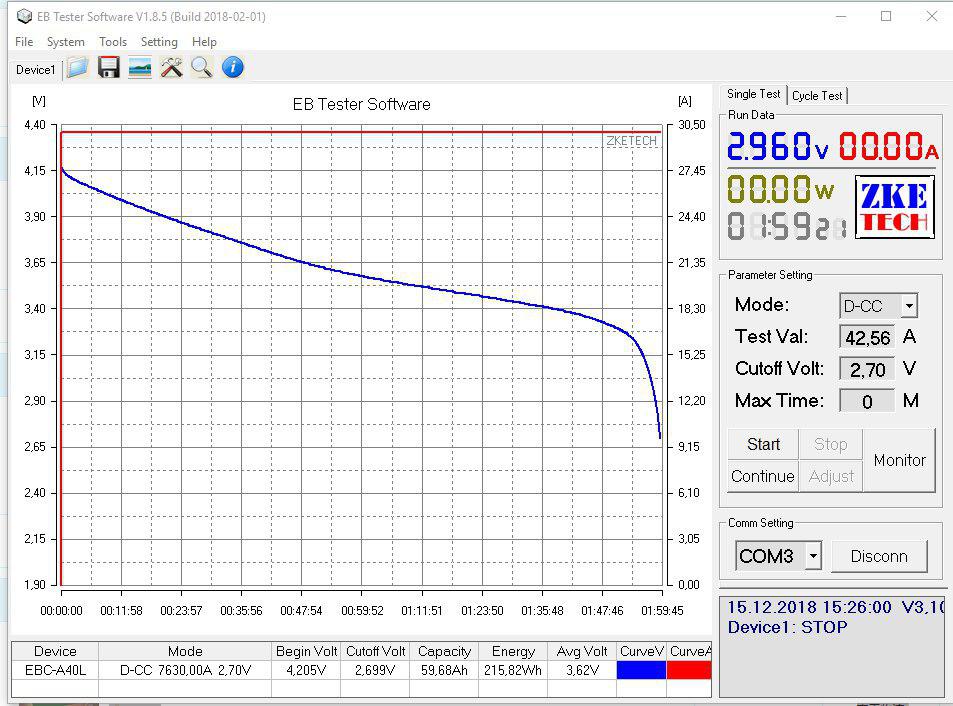Click the Device column header
953x706 pixels.
point(55,651)
